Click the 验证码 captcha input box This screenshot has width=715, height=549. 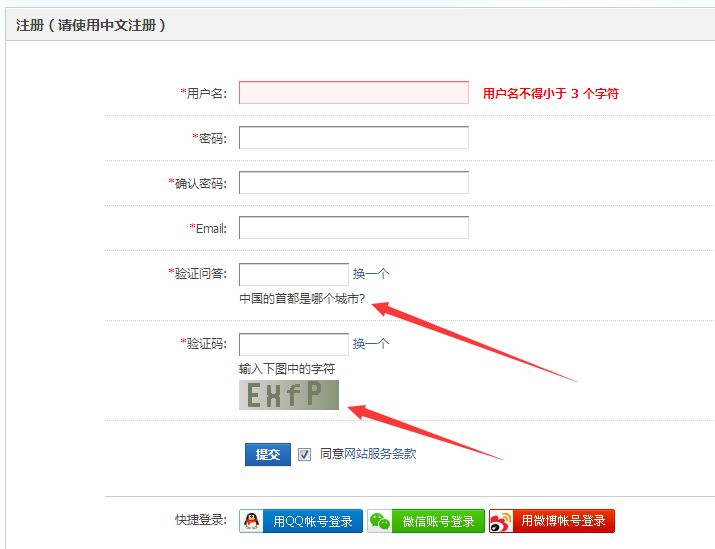coord(294,344)
